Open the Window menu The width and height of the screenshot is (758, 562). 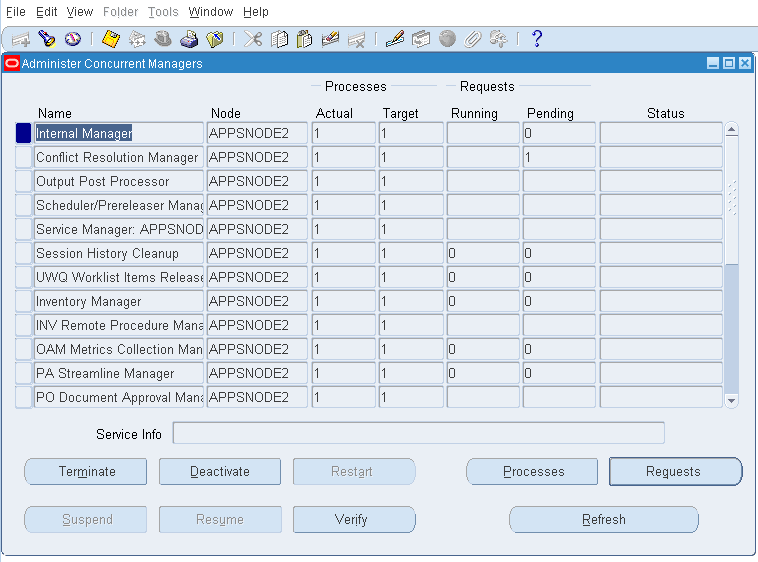click(x=210, y=12)
